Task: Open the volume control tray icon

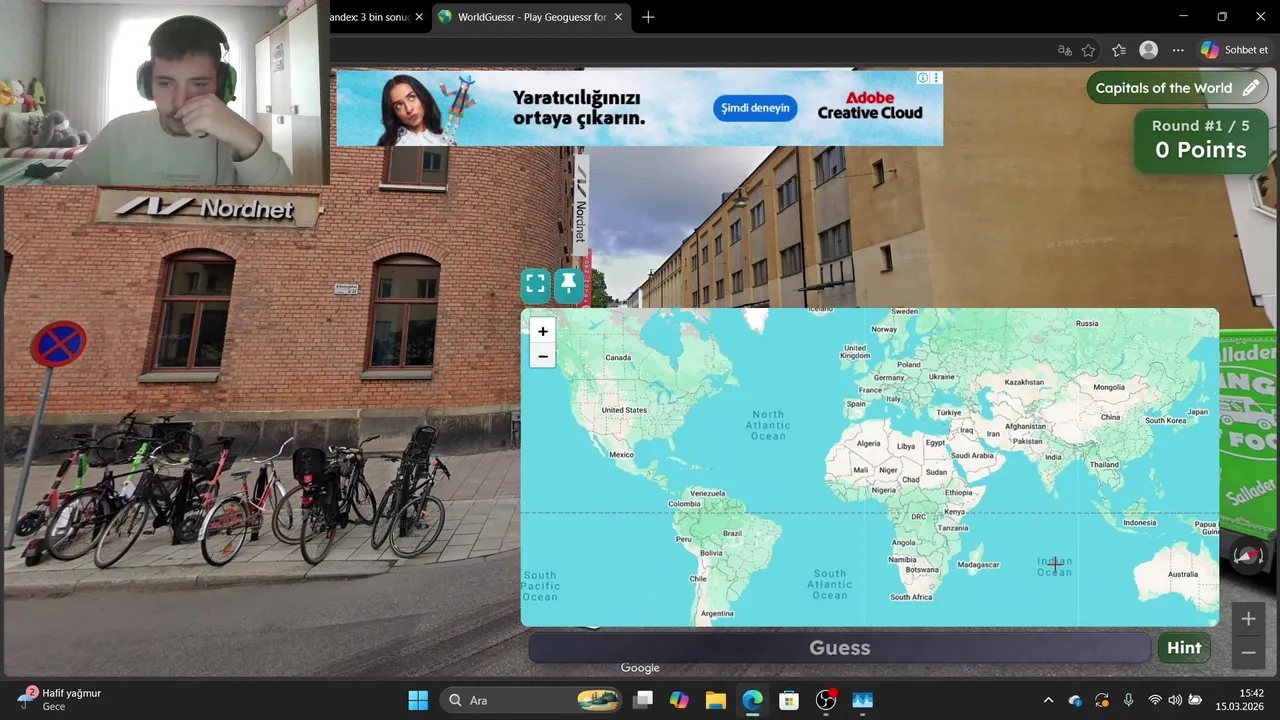Action: [x=1175, y=700]
